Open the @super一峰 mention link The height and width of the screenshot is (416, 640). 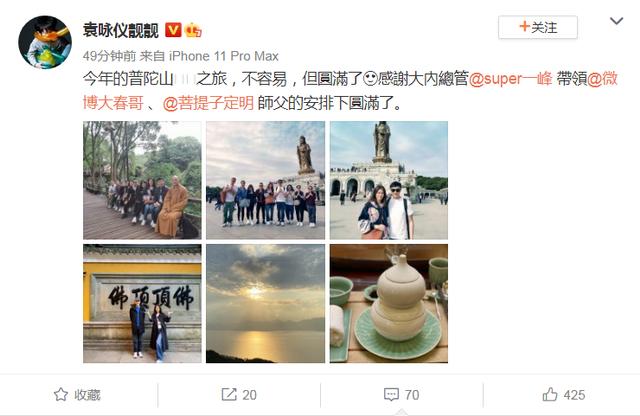tap(510, 79)
